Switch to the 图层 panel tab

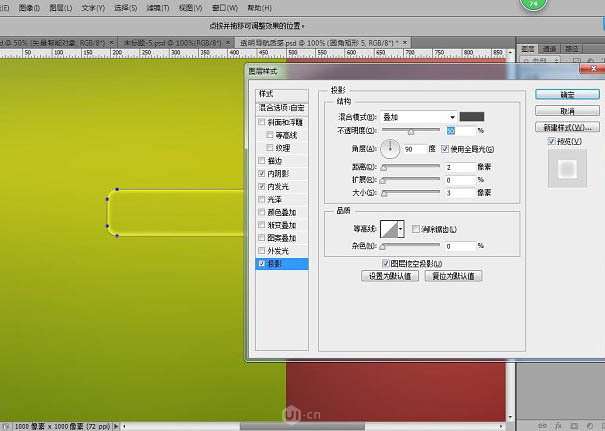(x=527, y=49)
